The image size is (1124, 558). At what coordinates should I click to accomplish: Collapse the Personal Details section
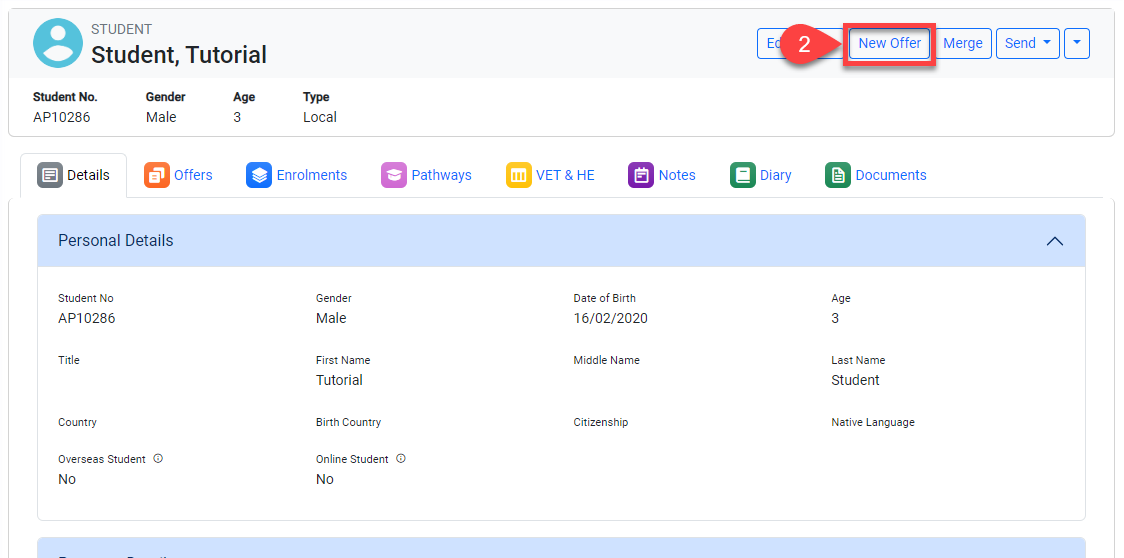pos(1054,241)
